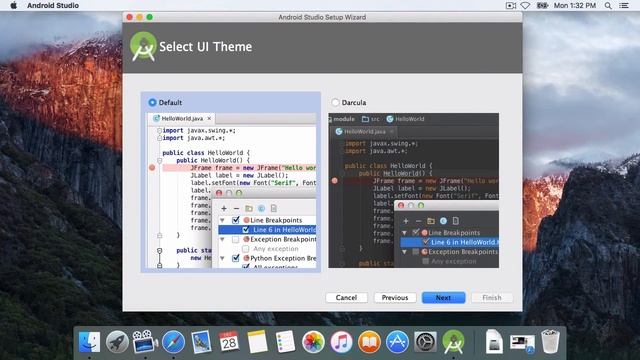The width and height of the screenshot is (640, 360).
Task: Open Notification Center list icon
Action: point(624,5)
